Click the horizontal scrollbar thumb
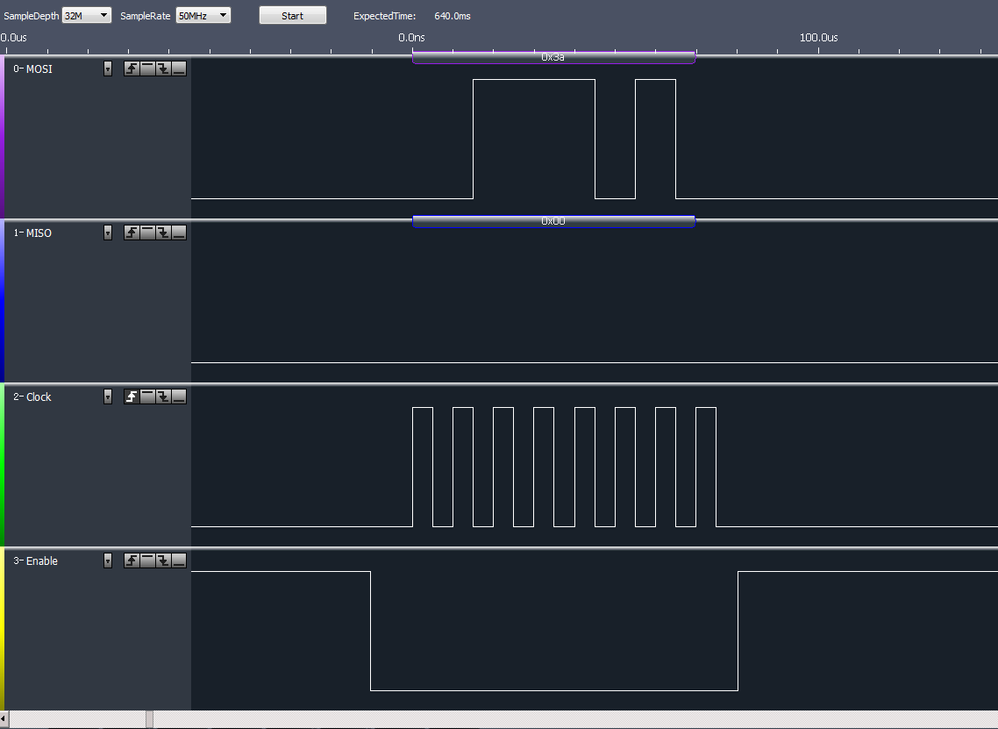998x729 pixels. click(x=149, y=719)
